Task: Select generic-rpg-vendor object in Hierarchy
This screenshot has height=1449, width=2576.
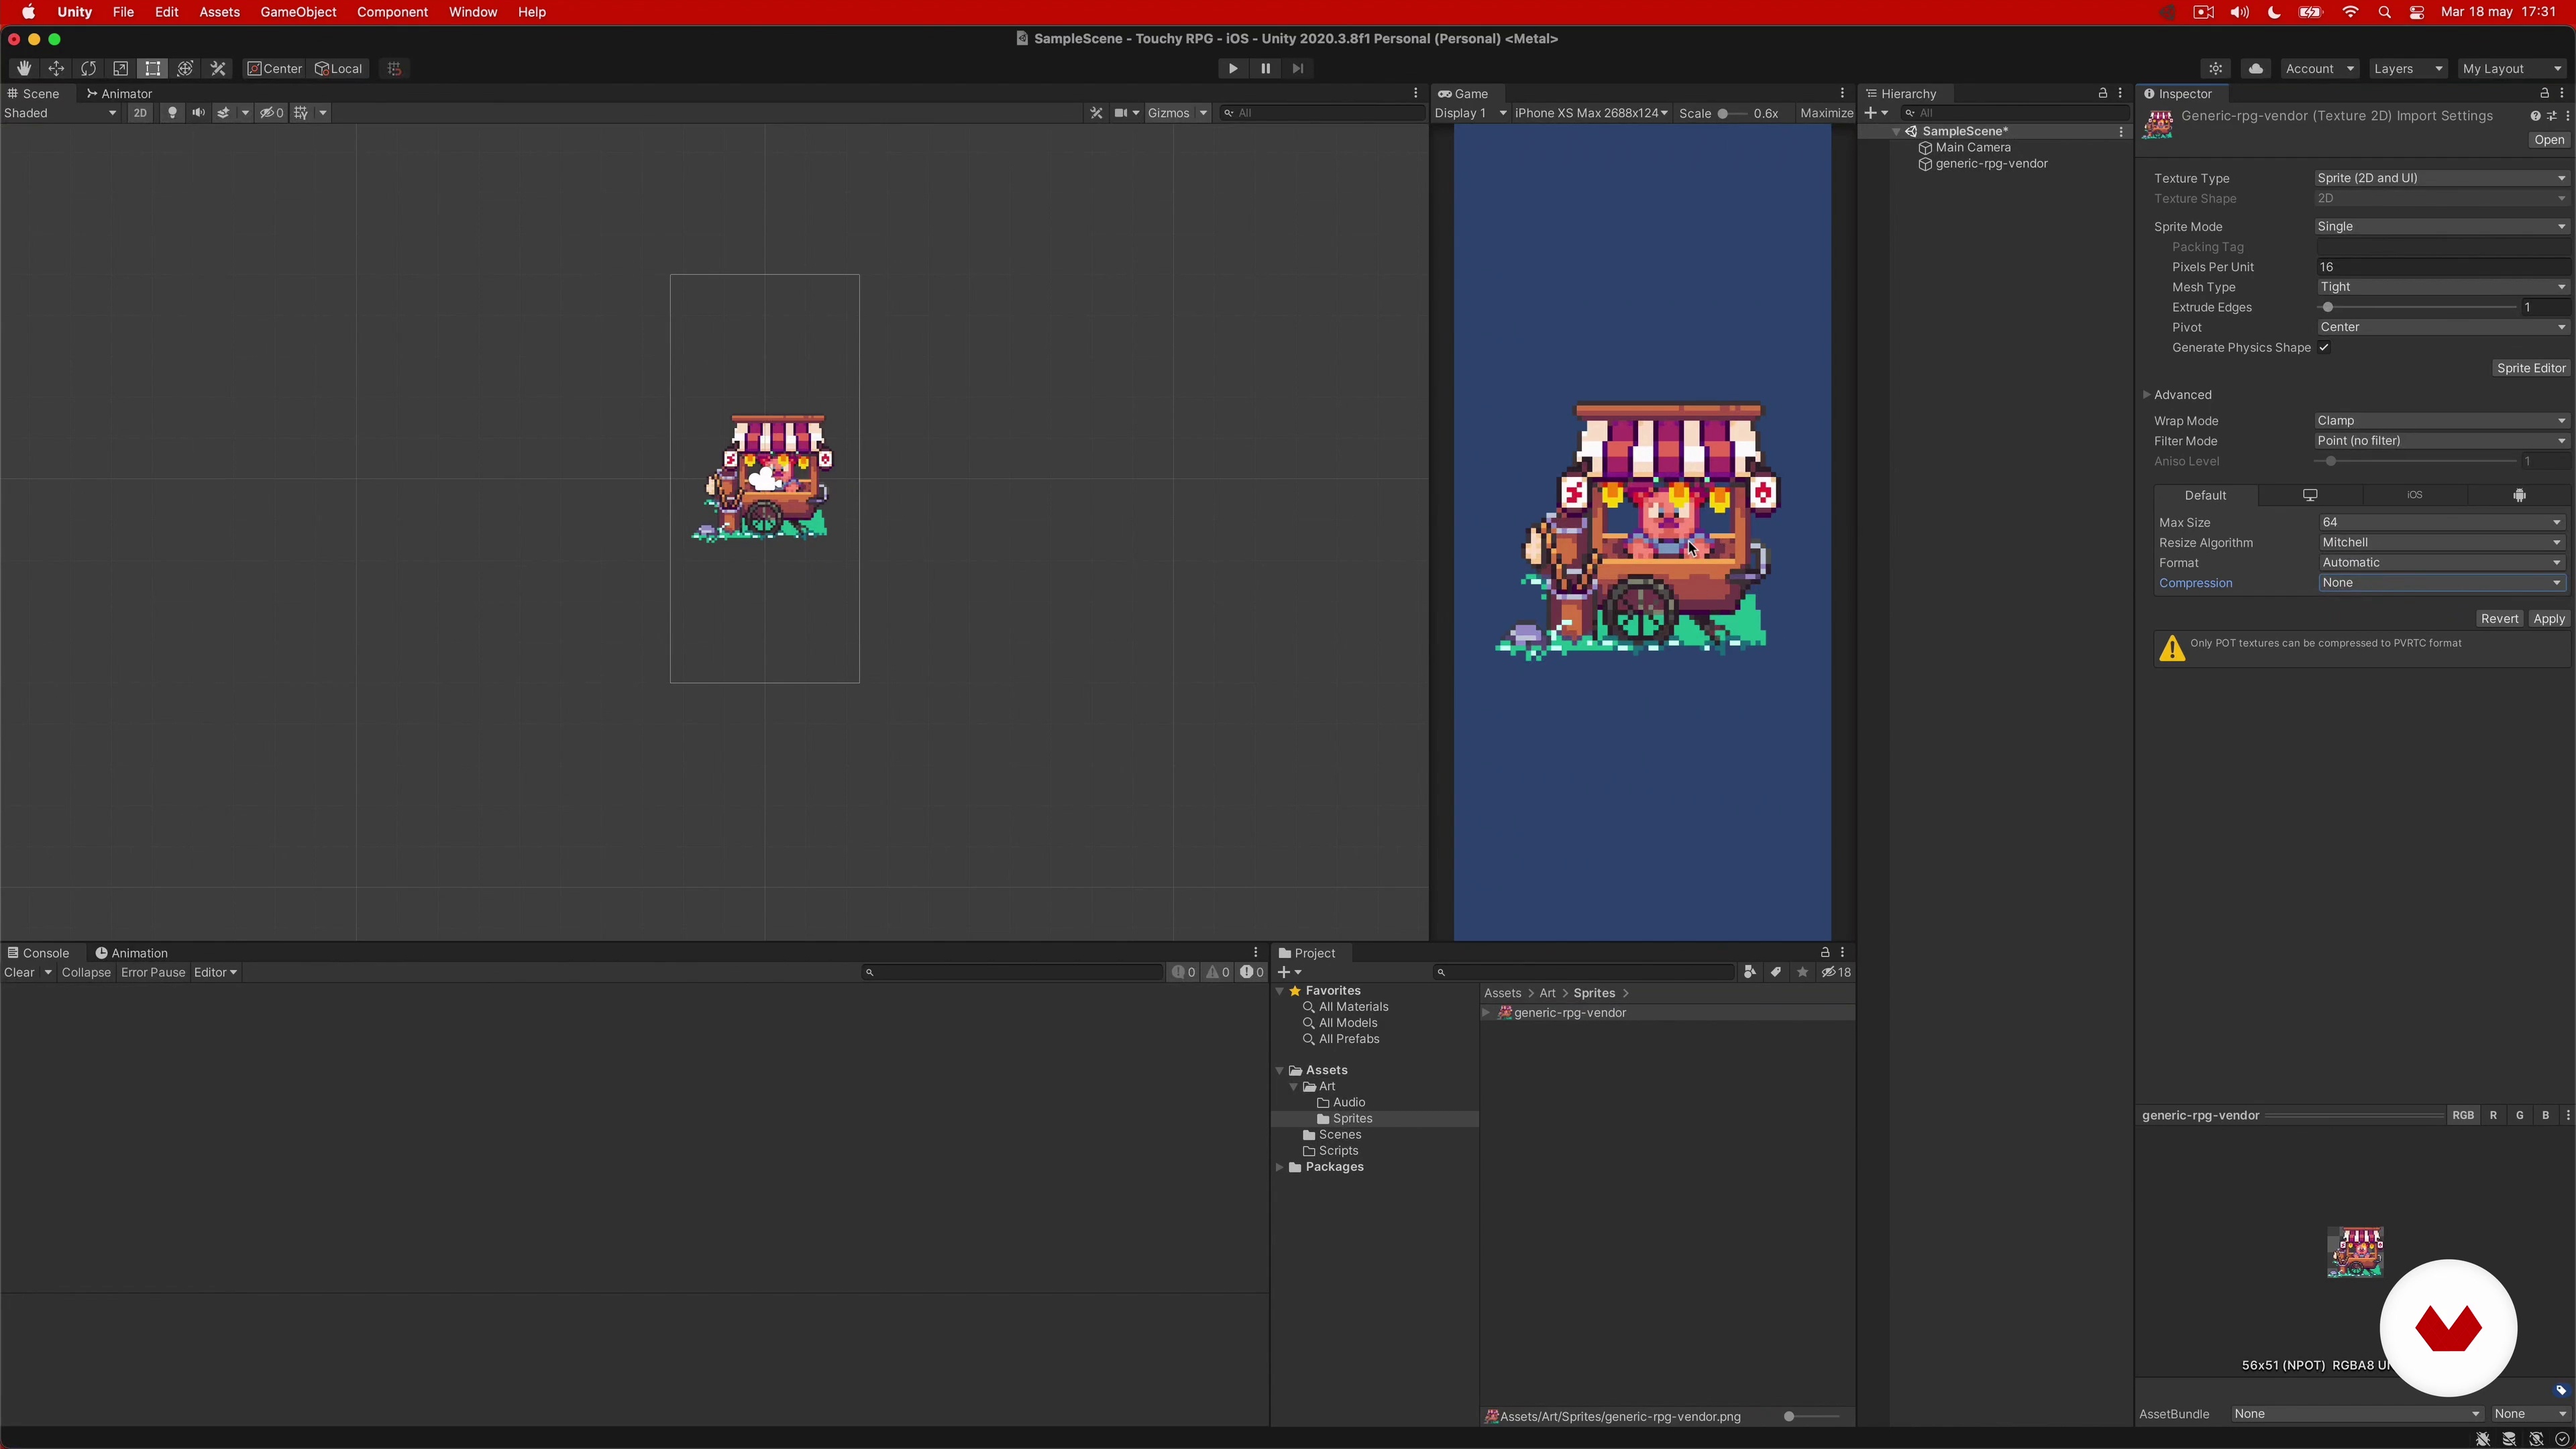Action: tap(1991, 163)
